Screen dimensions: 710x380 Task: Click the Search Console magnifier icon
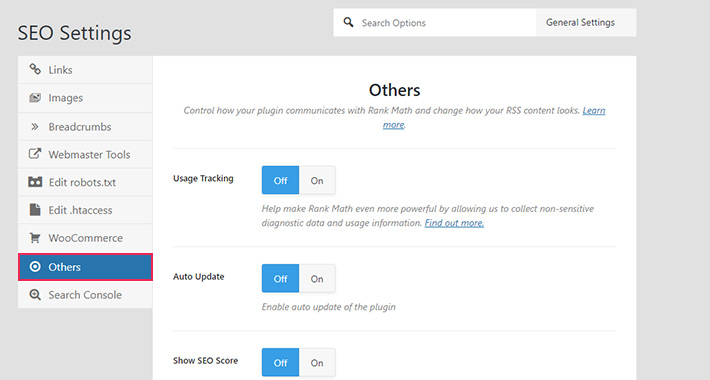coord(35,294)
